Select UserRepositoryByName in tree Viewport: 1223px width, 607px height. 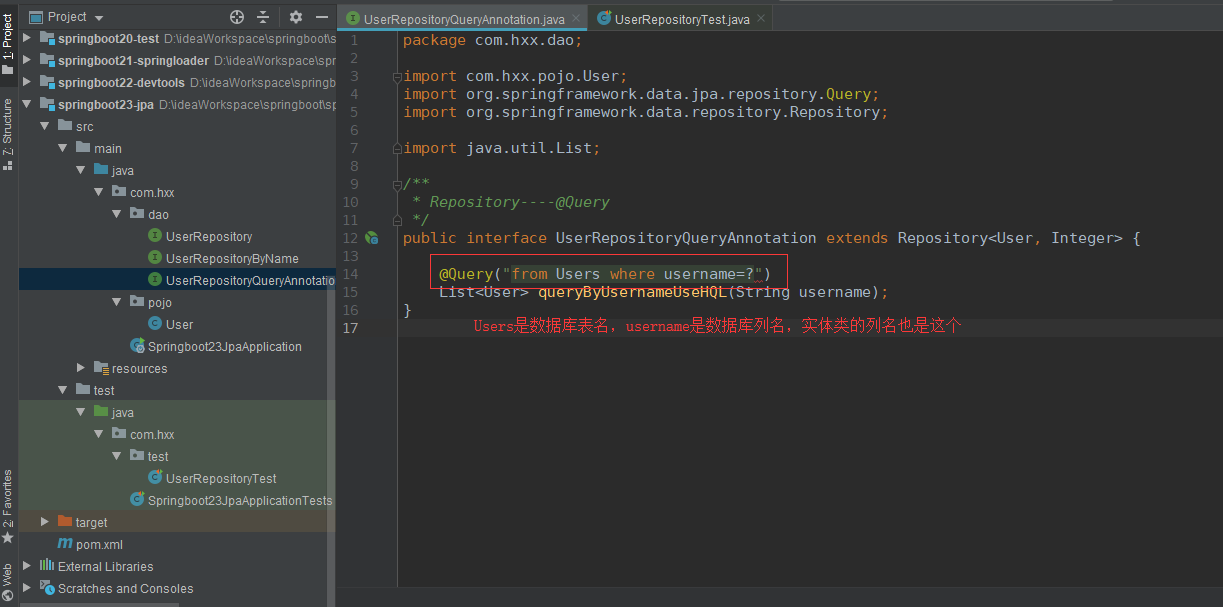pos(232,258)
